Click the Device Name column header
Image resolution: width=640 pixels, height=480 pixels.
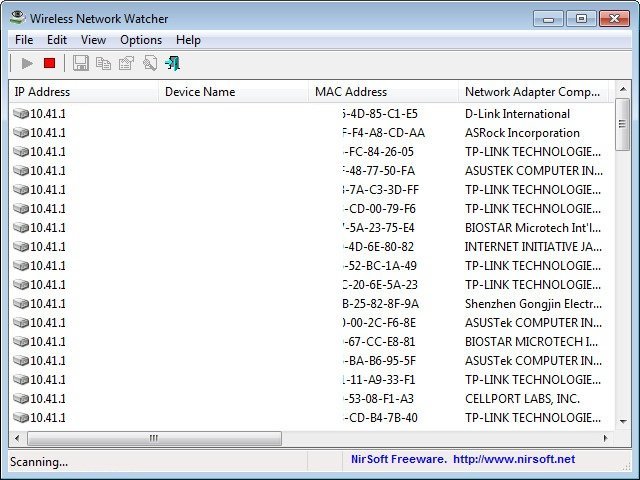pos(200,92)
